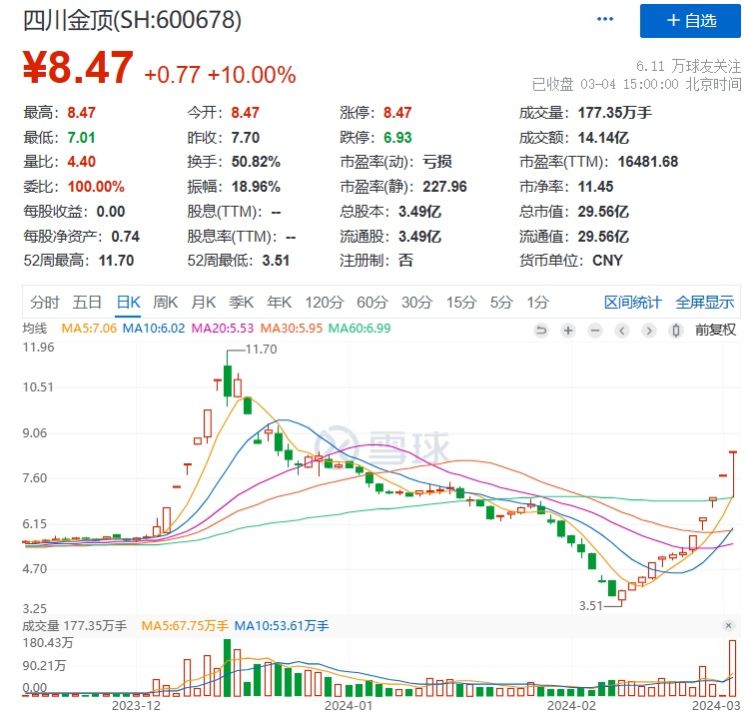Click the 振幅 18.96% value

255,187
